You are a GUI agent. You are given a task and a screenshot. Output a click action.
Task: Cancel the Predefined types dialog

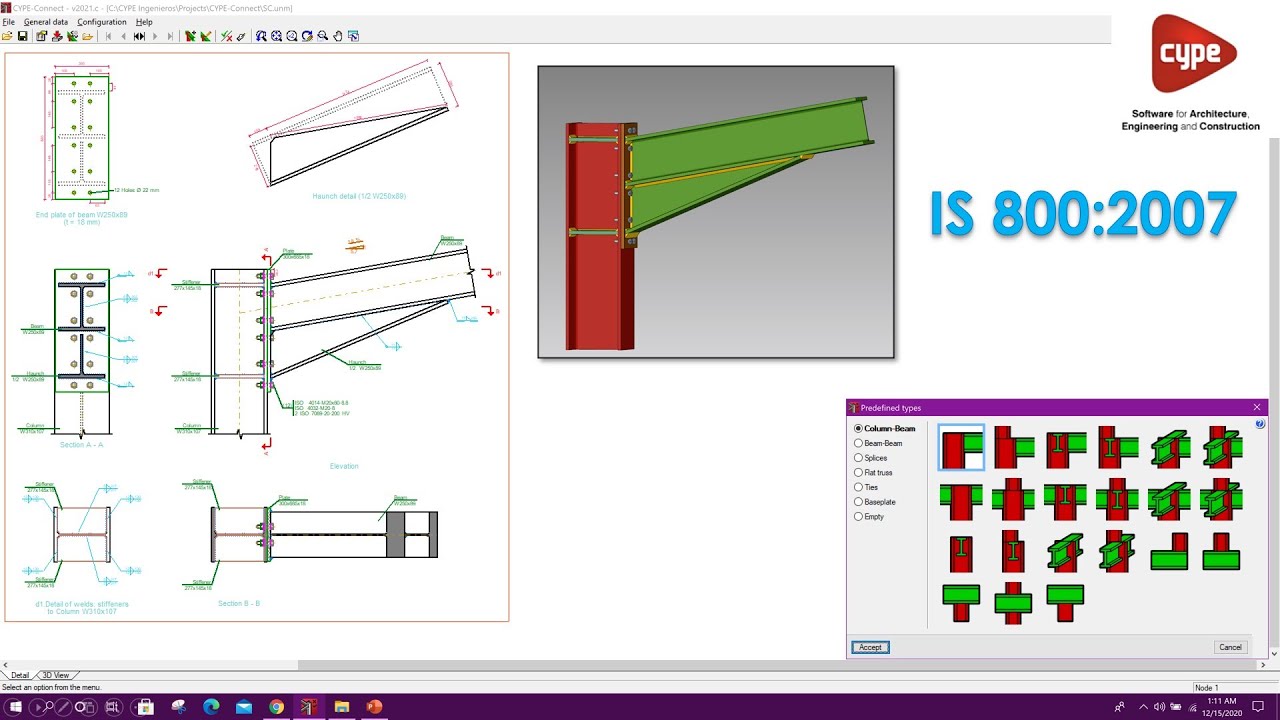point(1230,647)
